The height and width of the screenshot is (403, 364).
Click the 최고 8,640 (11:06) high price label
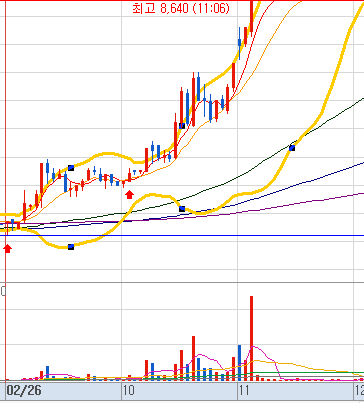coord(181,8)
